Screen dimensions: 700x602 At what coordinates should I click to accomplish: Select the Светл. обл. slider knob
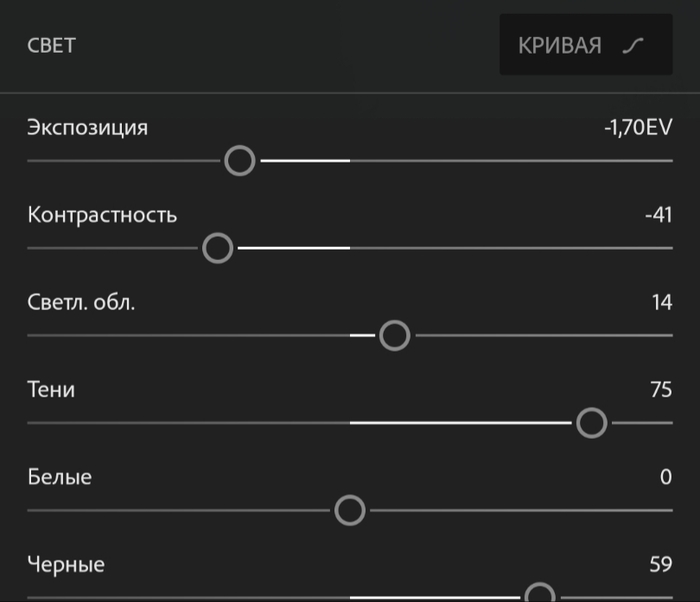pyautogui.click(x=395, y=336)
